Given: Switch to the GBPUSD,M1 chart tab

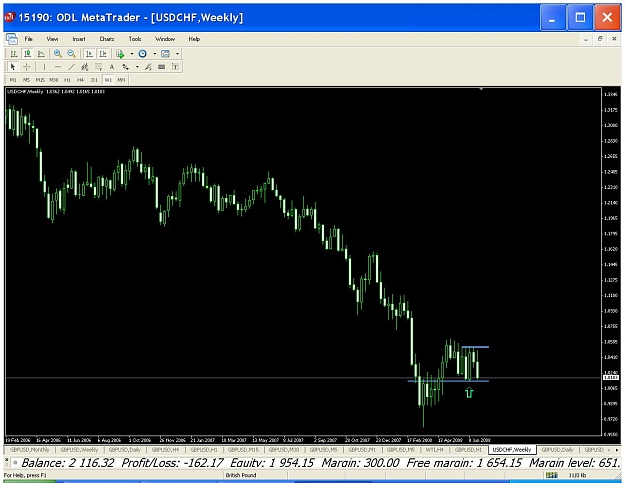Looking at the screenshot, I should point(362,450).
